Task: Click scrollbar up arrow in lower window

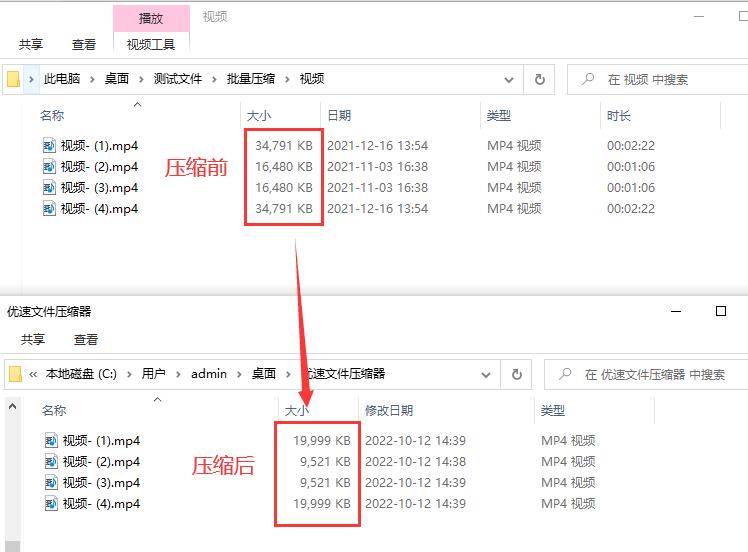Action: click(x=13, y=406)
